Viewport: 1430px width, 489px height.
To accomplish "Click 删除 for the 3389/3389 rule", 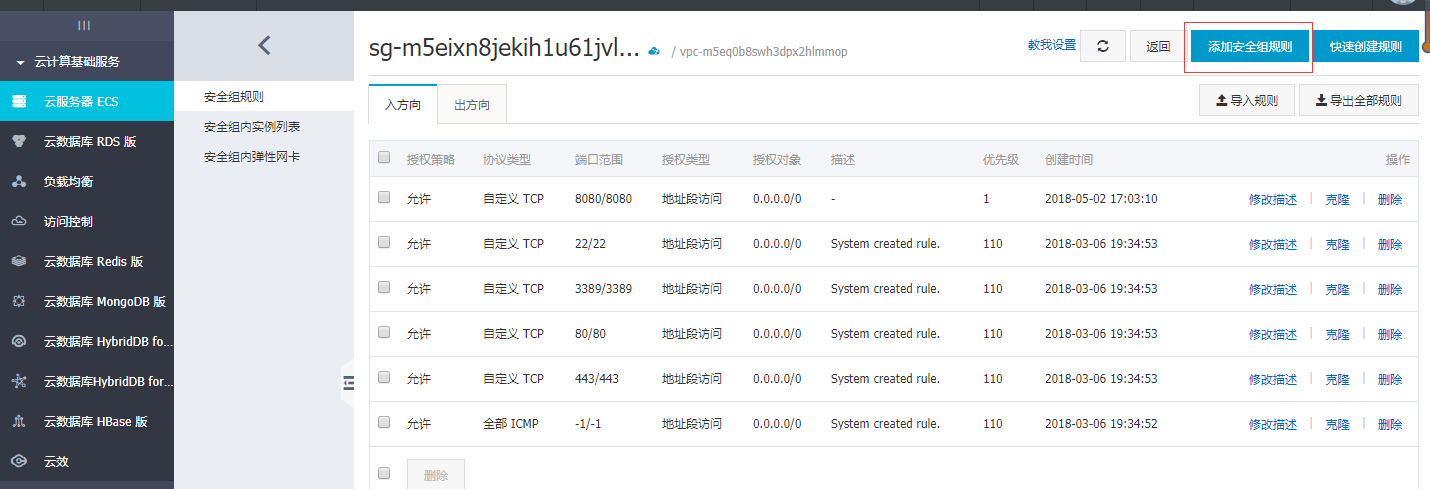I will point(1390,289).
